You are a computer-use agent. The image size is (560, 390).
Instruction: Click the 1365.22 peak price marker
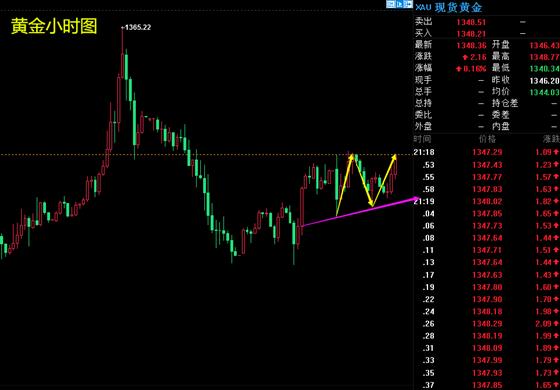[136, 28]
